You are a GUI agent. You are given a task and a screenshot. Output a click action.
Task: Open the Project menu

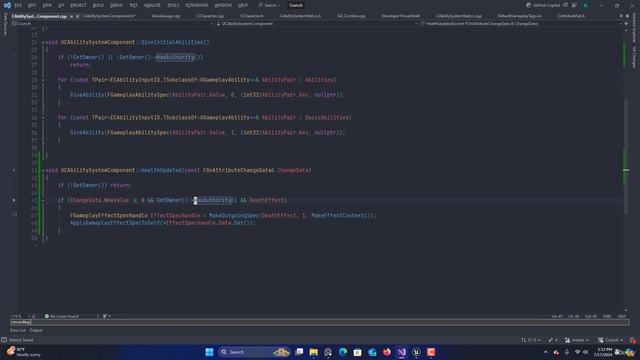pos(78,5)
